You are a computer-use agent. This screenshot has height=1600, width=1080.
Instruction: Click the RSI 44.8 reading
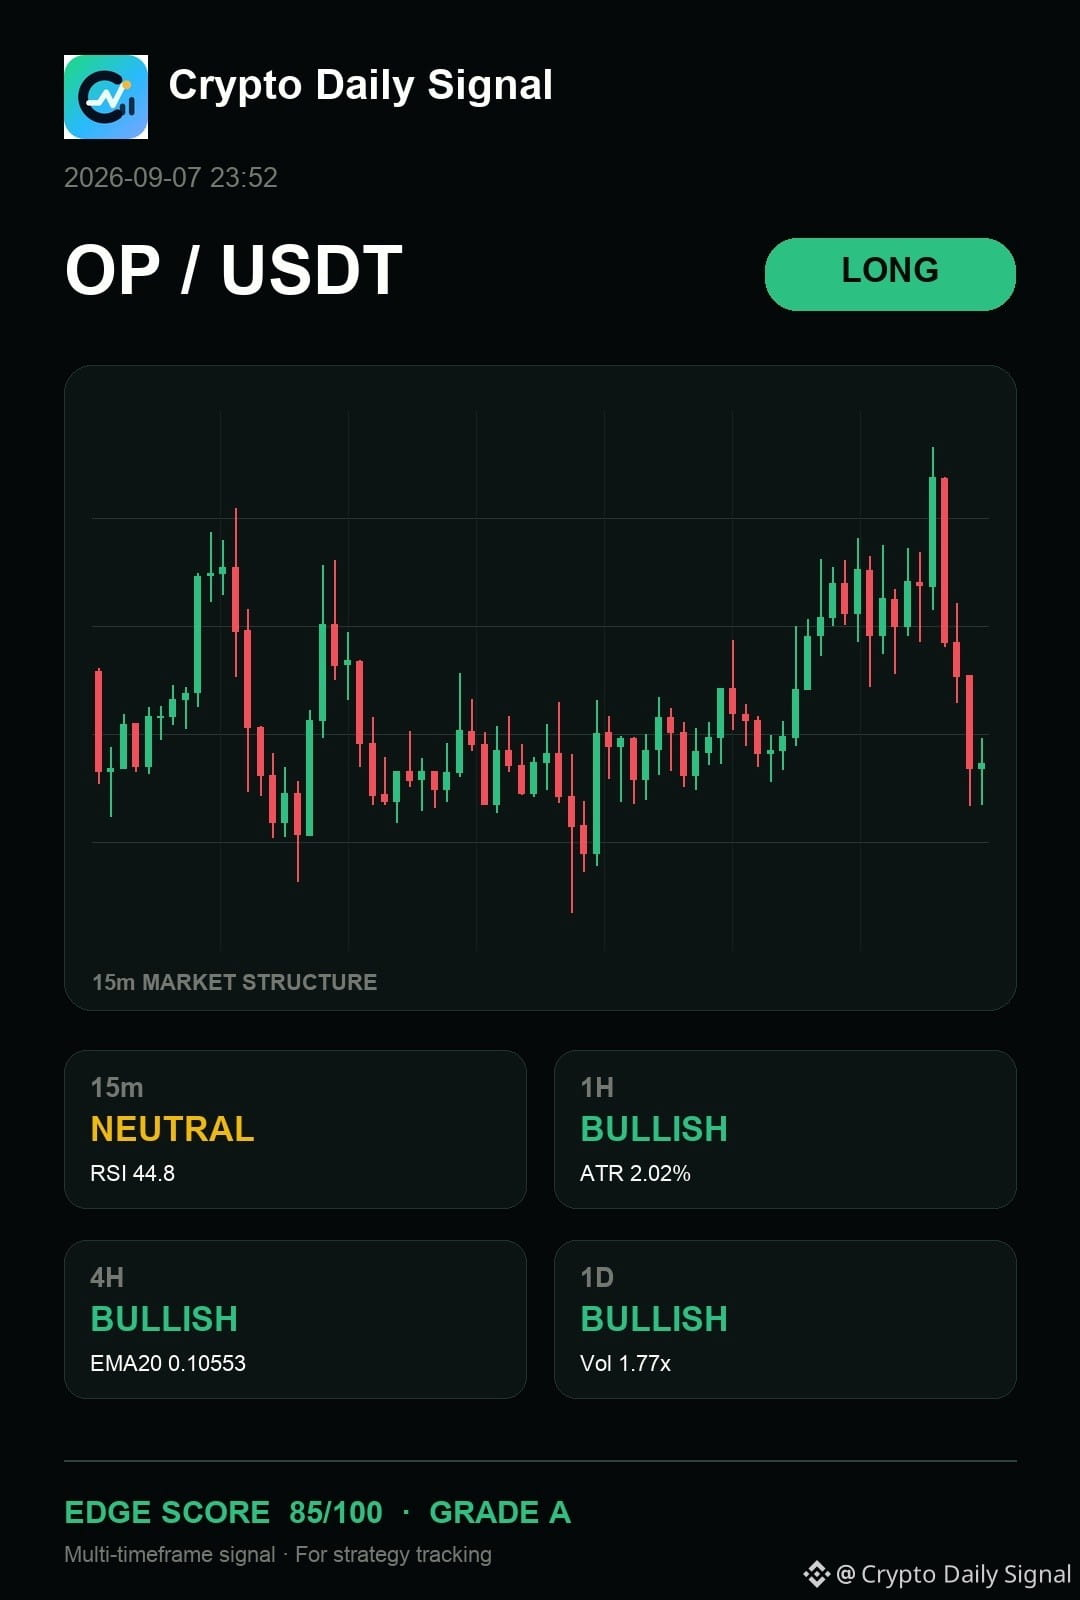(x=132, y=1173)
